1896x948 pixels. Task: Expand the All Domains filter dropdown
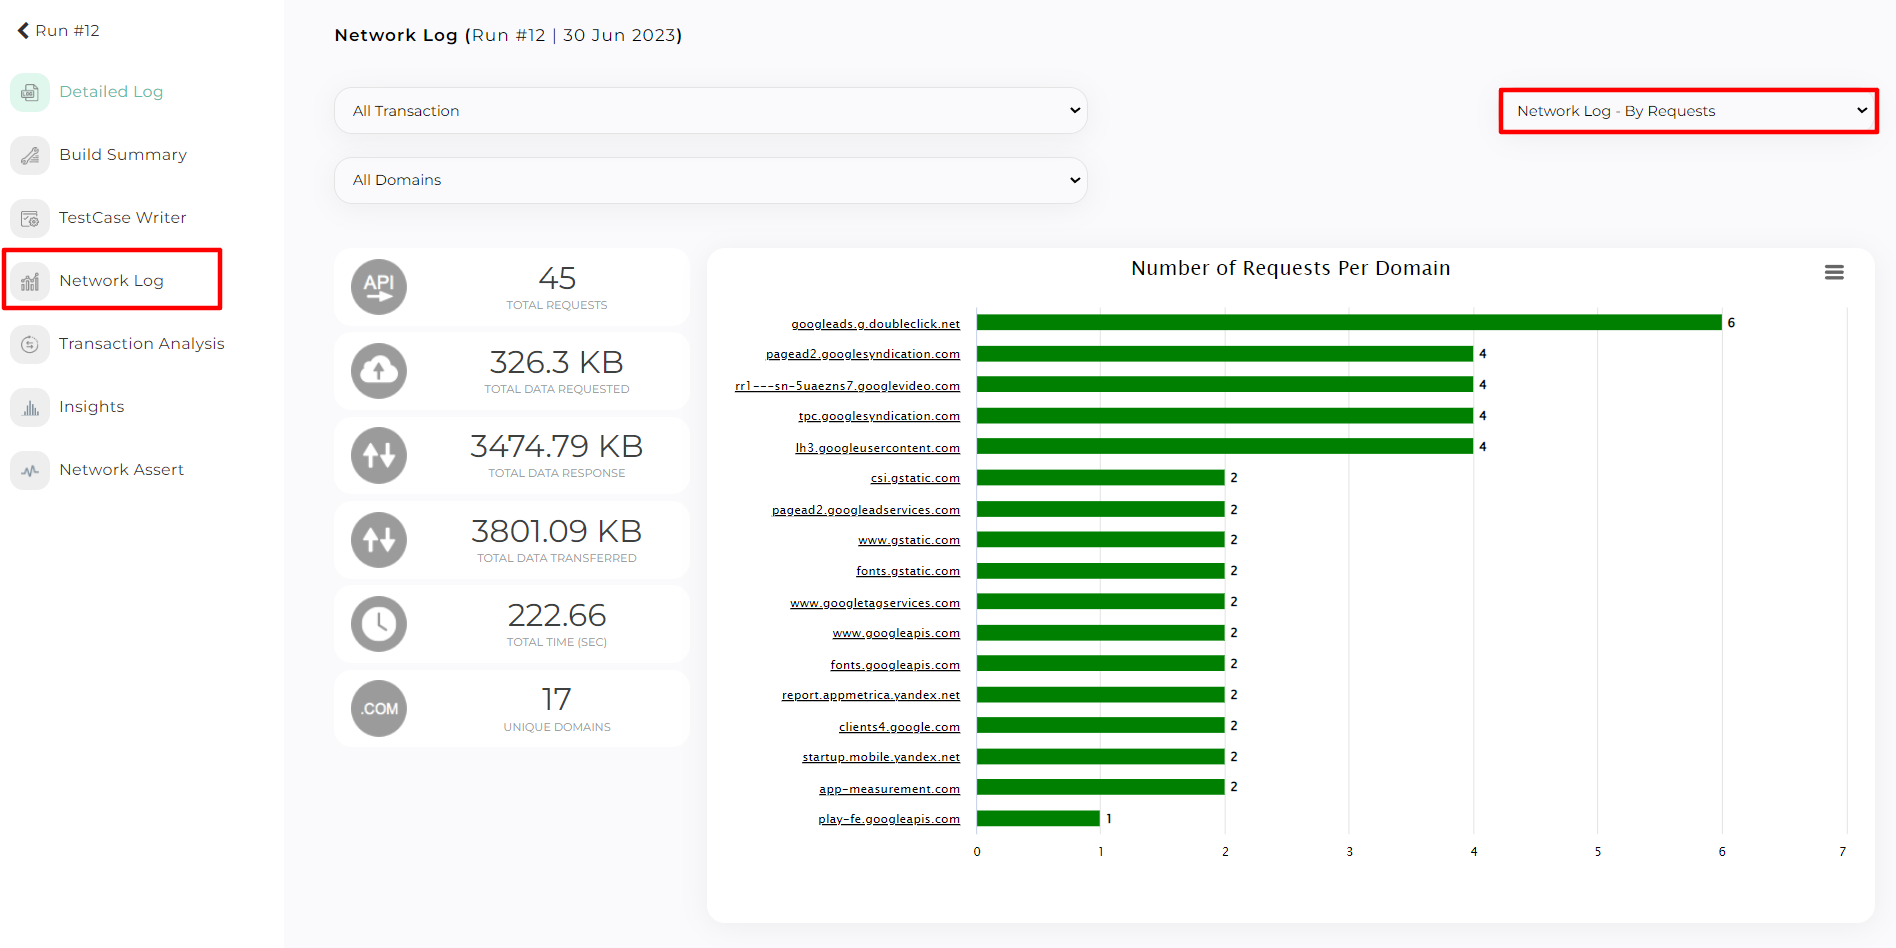pos(710,180)
